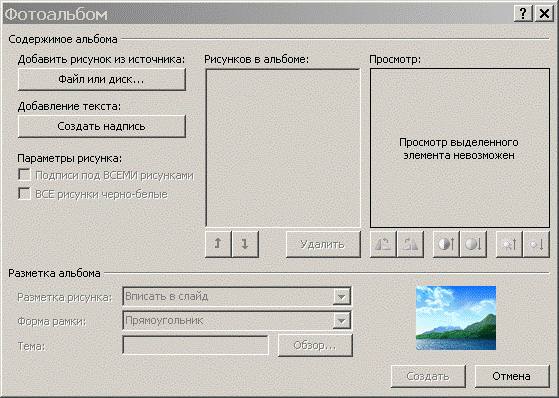Rotate picture counterclockwise icon

383,244
